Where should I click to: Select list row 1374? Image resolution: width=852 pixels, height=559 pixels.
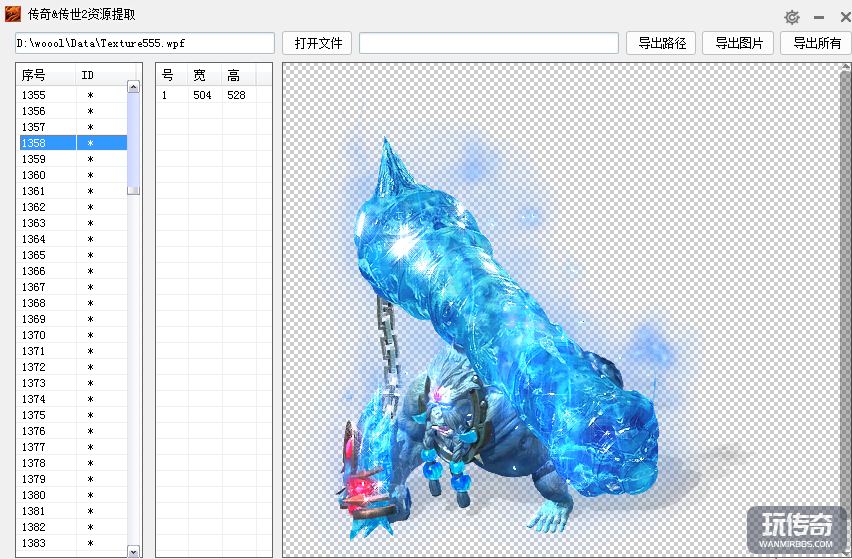pos(73,399)
